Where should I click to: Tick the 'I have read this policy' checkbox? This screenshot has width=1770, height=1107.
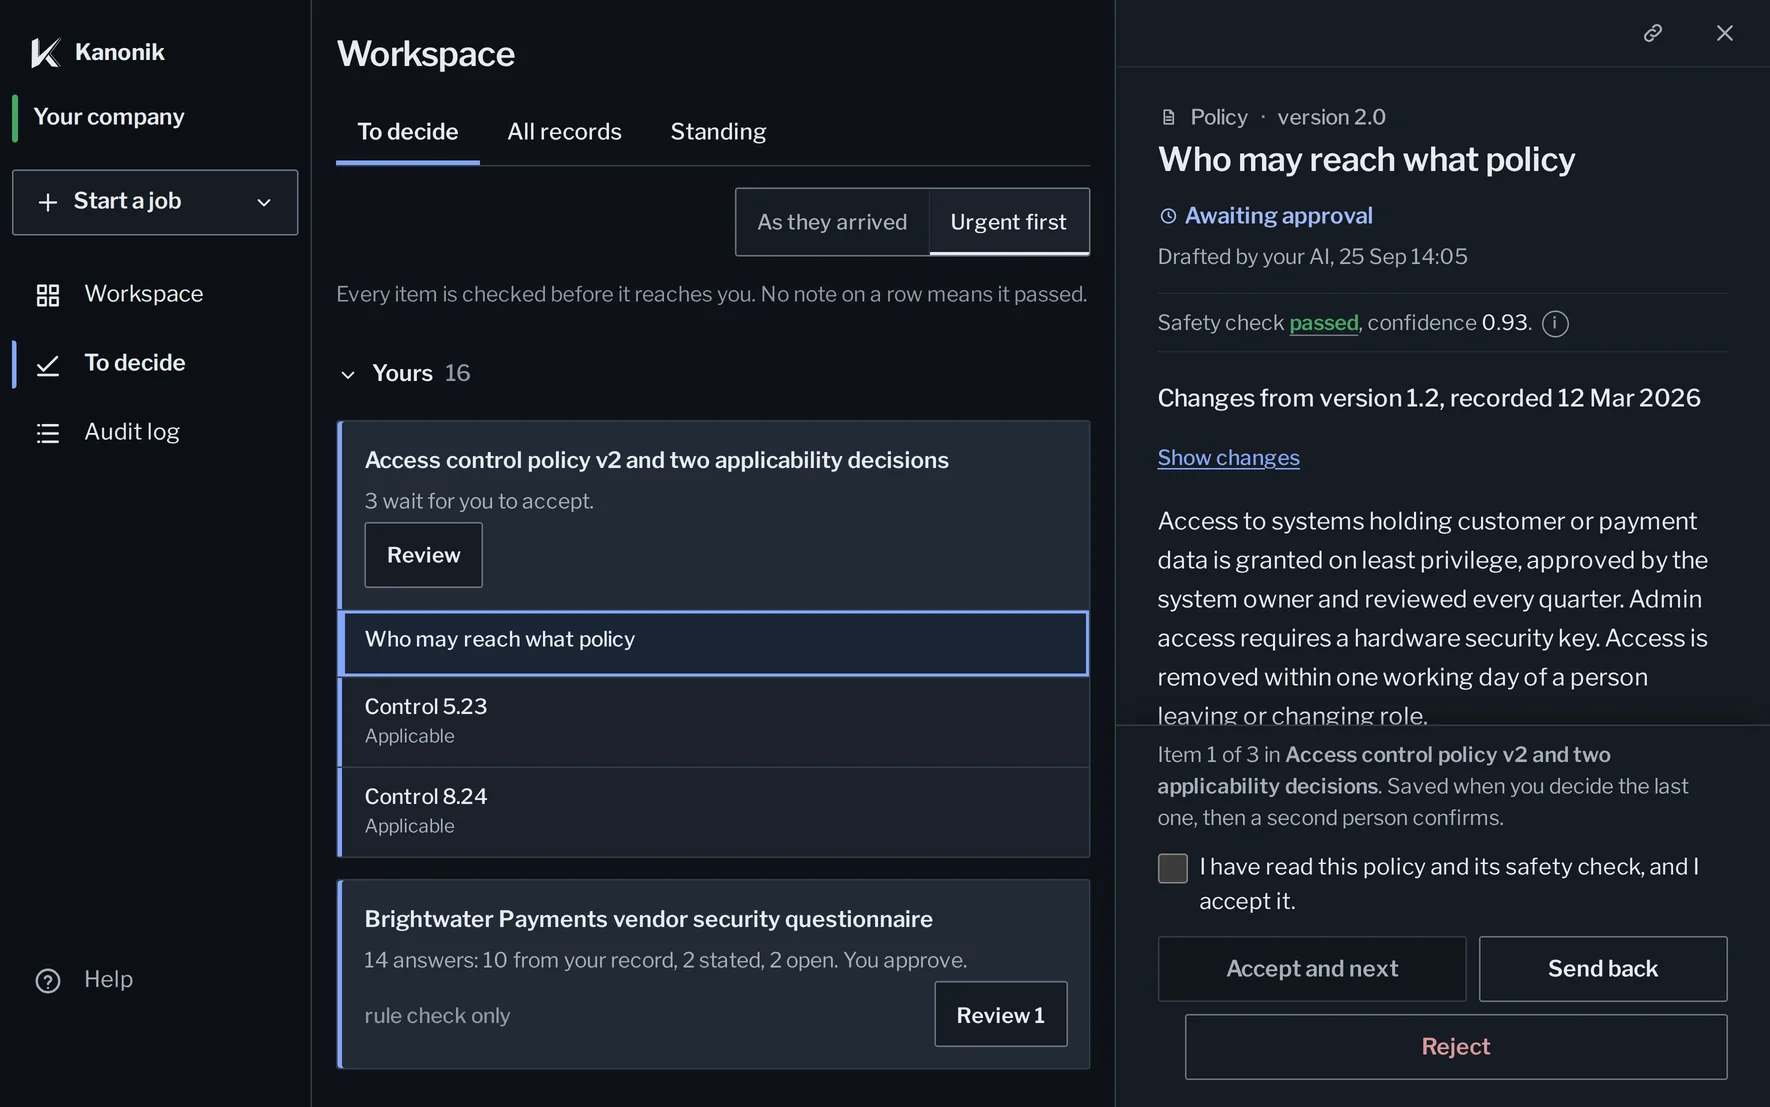[1173, 868]
